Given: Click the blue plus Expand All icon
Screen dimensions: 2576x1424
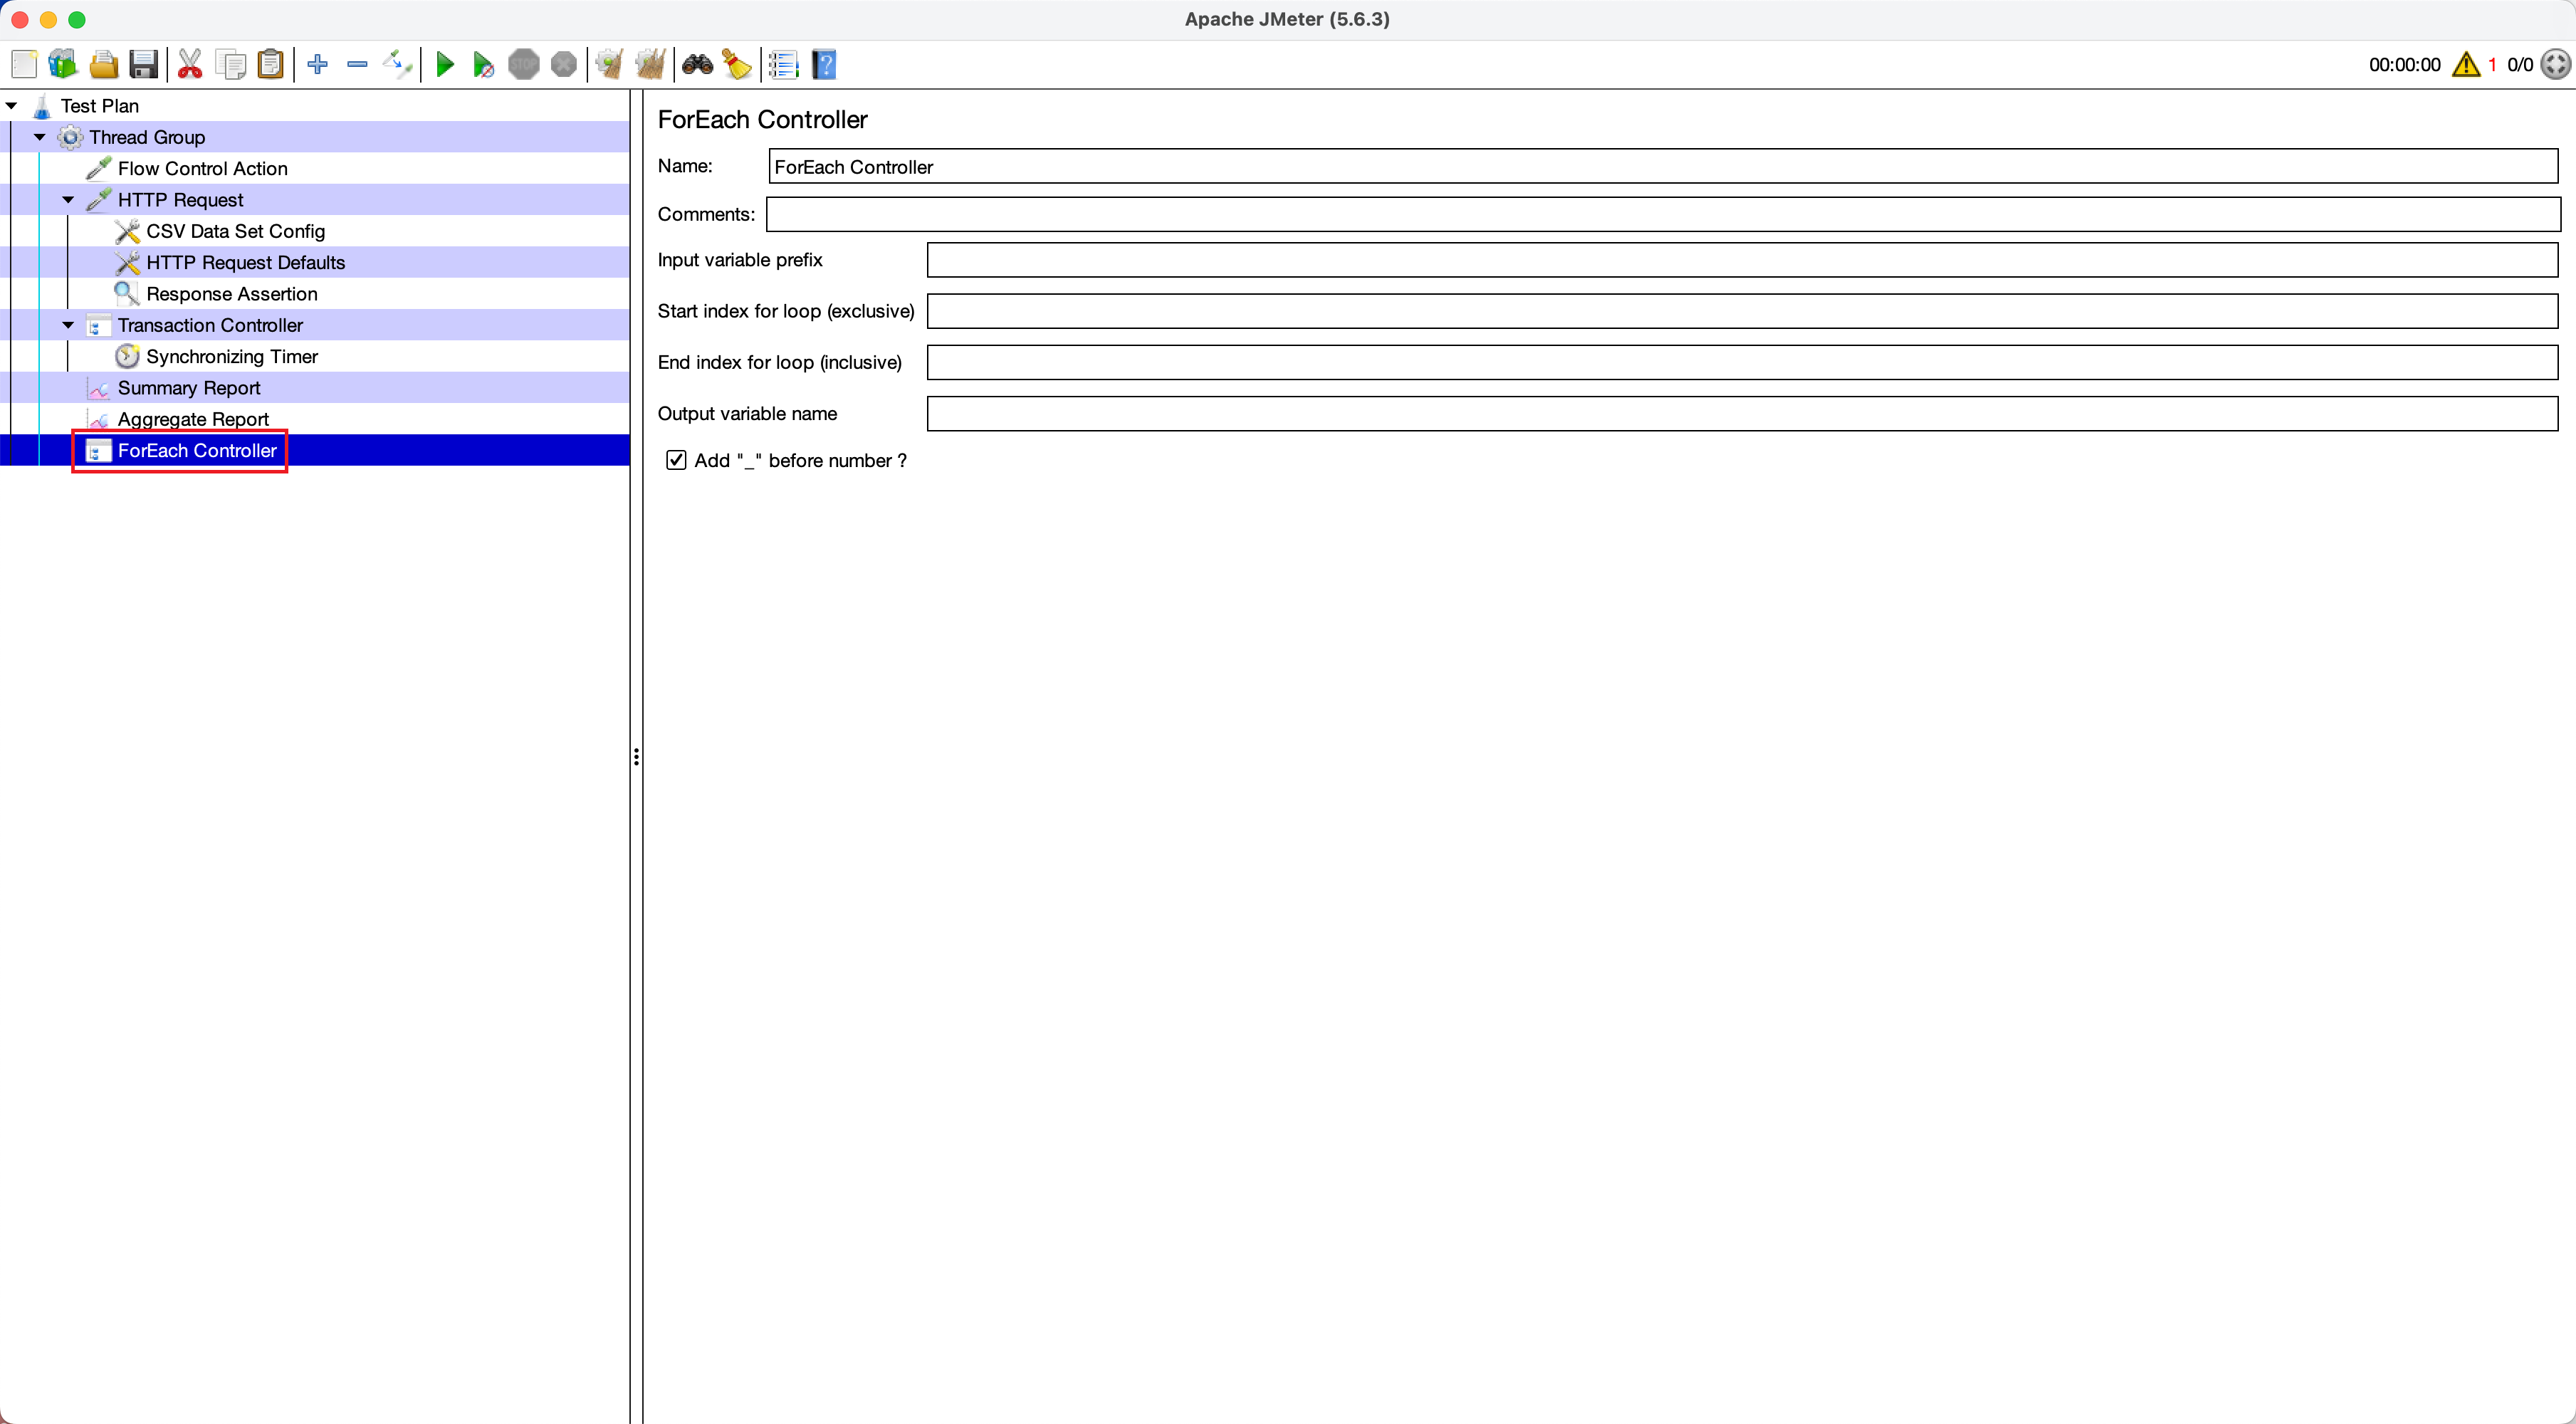Looking at the screenshot, I should pyautogui.click(x=318, y=65).
